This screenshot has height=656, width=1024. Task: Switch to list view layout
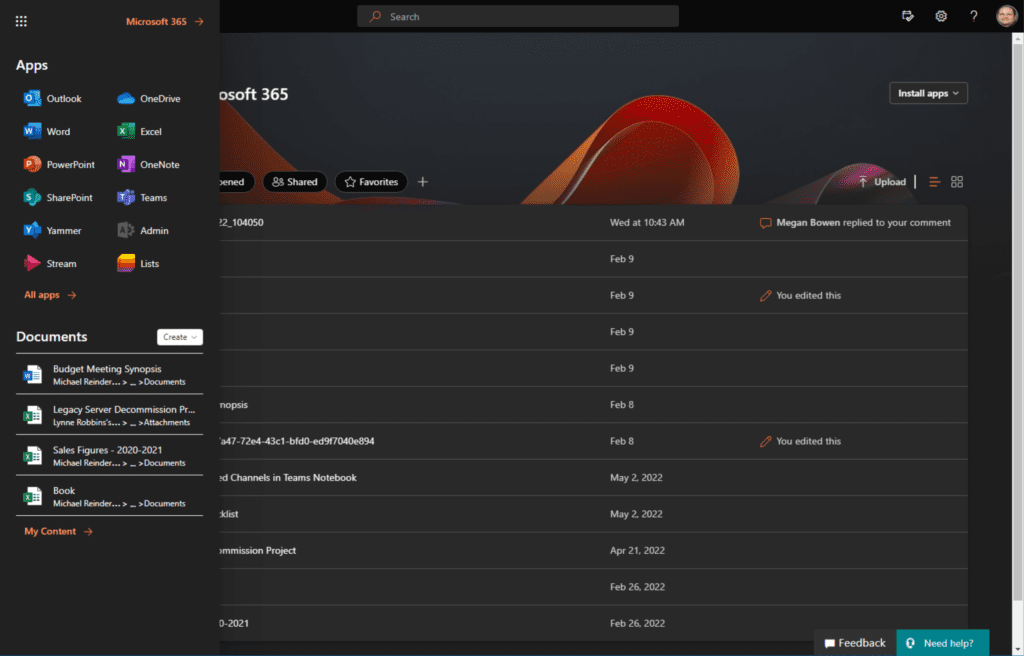[x=935, y=182]
